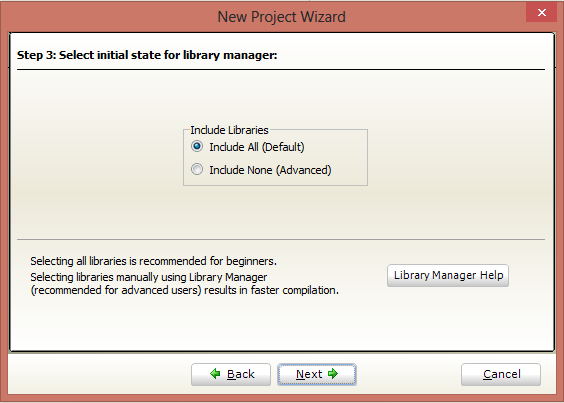
Task: Click the "New Project Wizard" title bar text
Action: pos(281,17)
